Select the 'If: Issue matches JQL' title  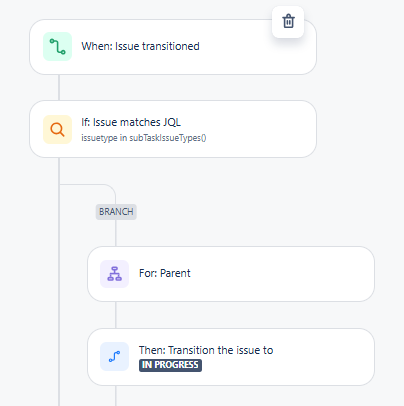point(131,122)
